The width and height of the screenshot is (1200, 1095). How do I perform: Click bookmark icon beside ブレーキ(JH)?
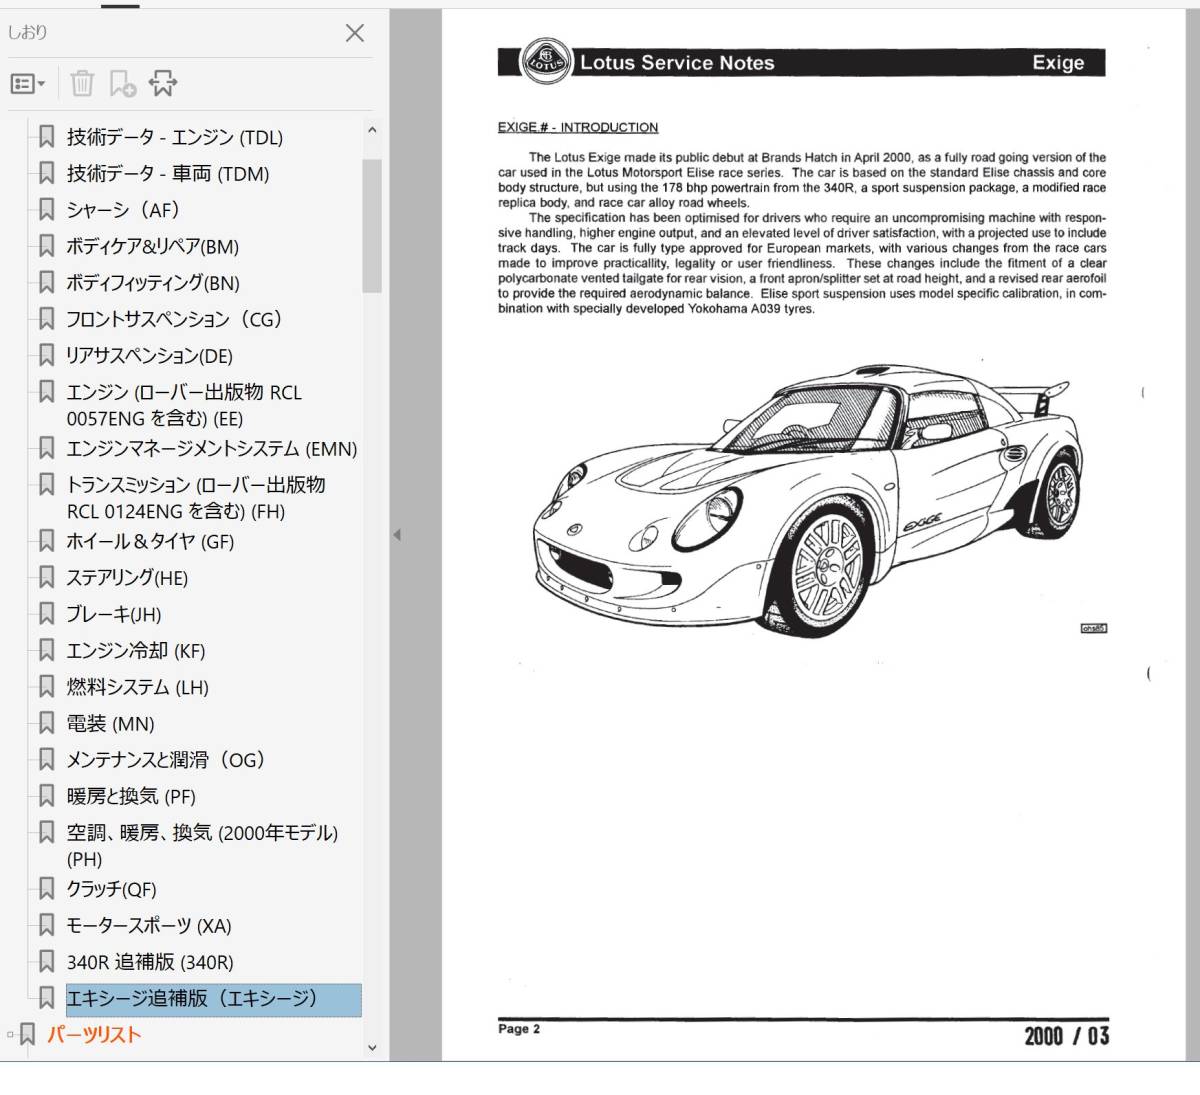46,614
